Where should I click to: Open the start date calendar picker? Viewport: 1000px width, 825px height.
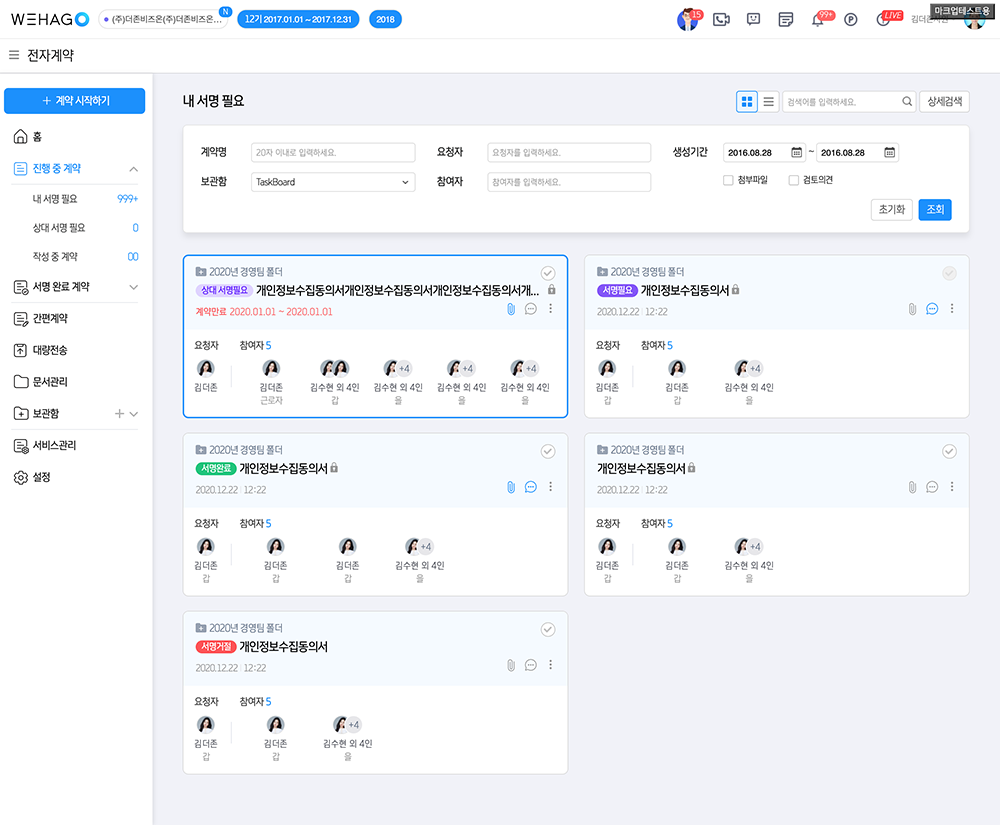point(797,153)
